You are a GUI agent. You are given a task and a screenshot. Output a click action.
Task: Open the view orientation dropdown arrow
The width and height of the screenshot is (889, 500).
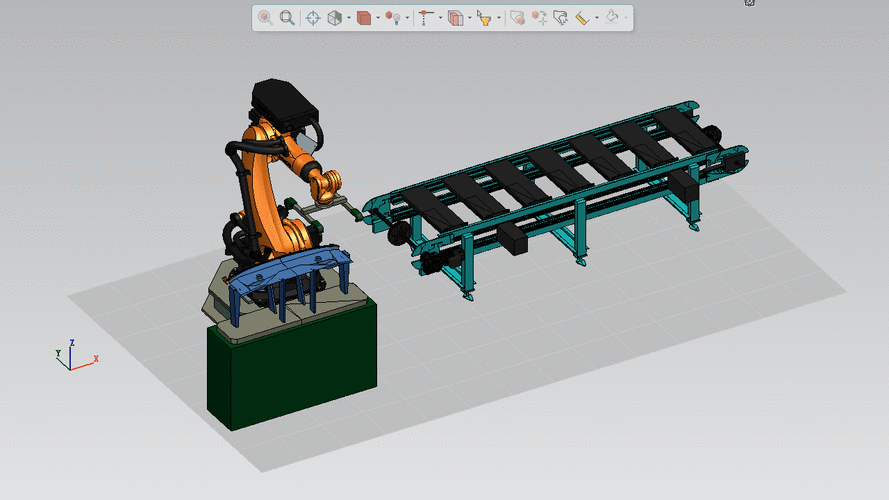pos(349,18)
